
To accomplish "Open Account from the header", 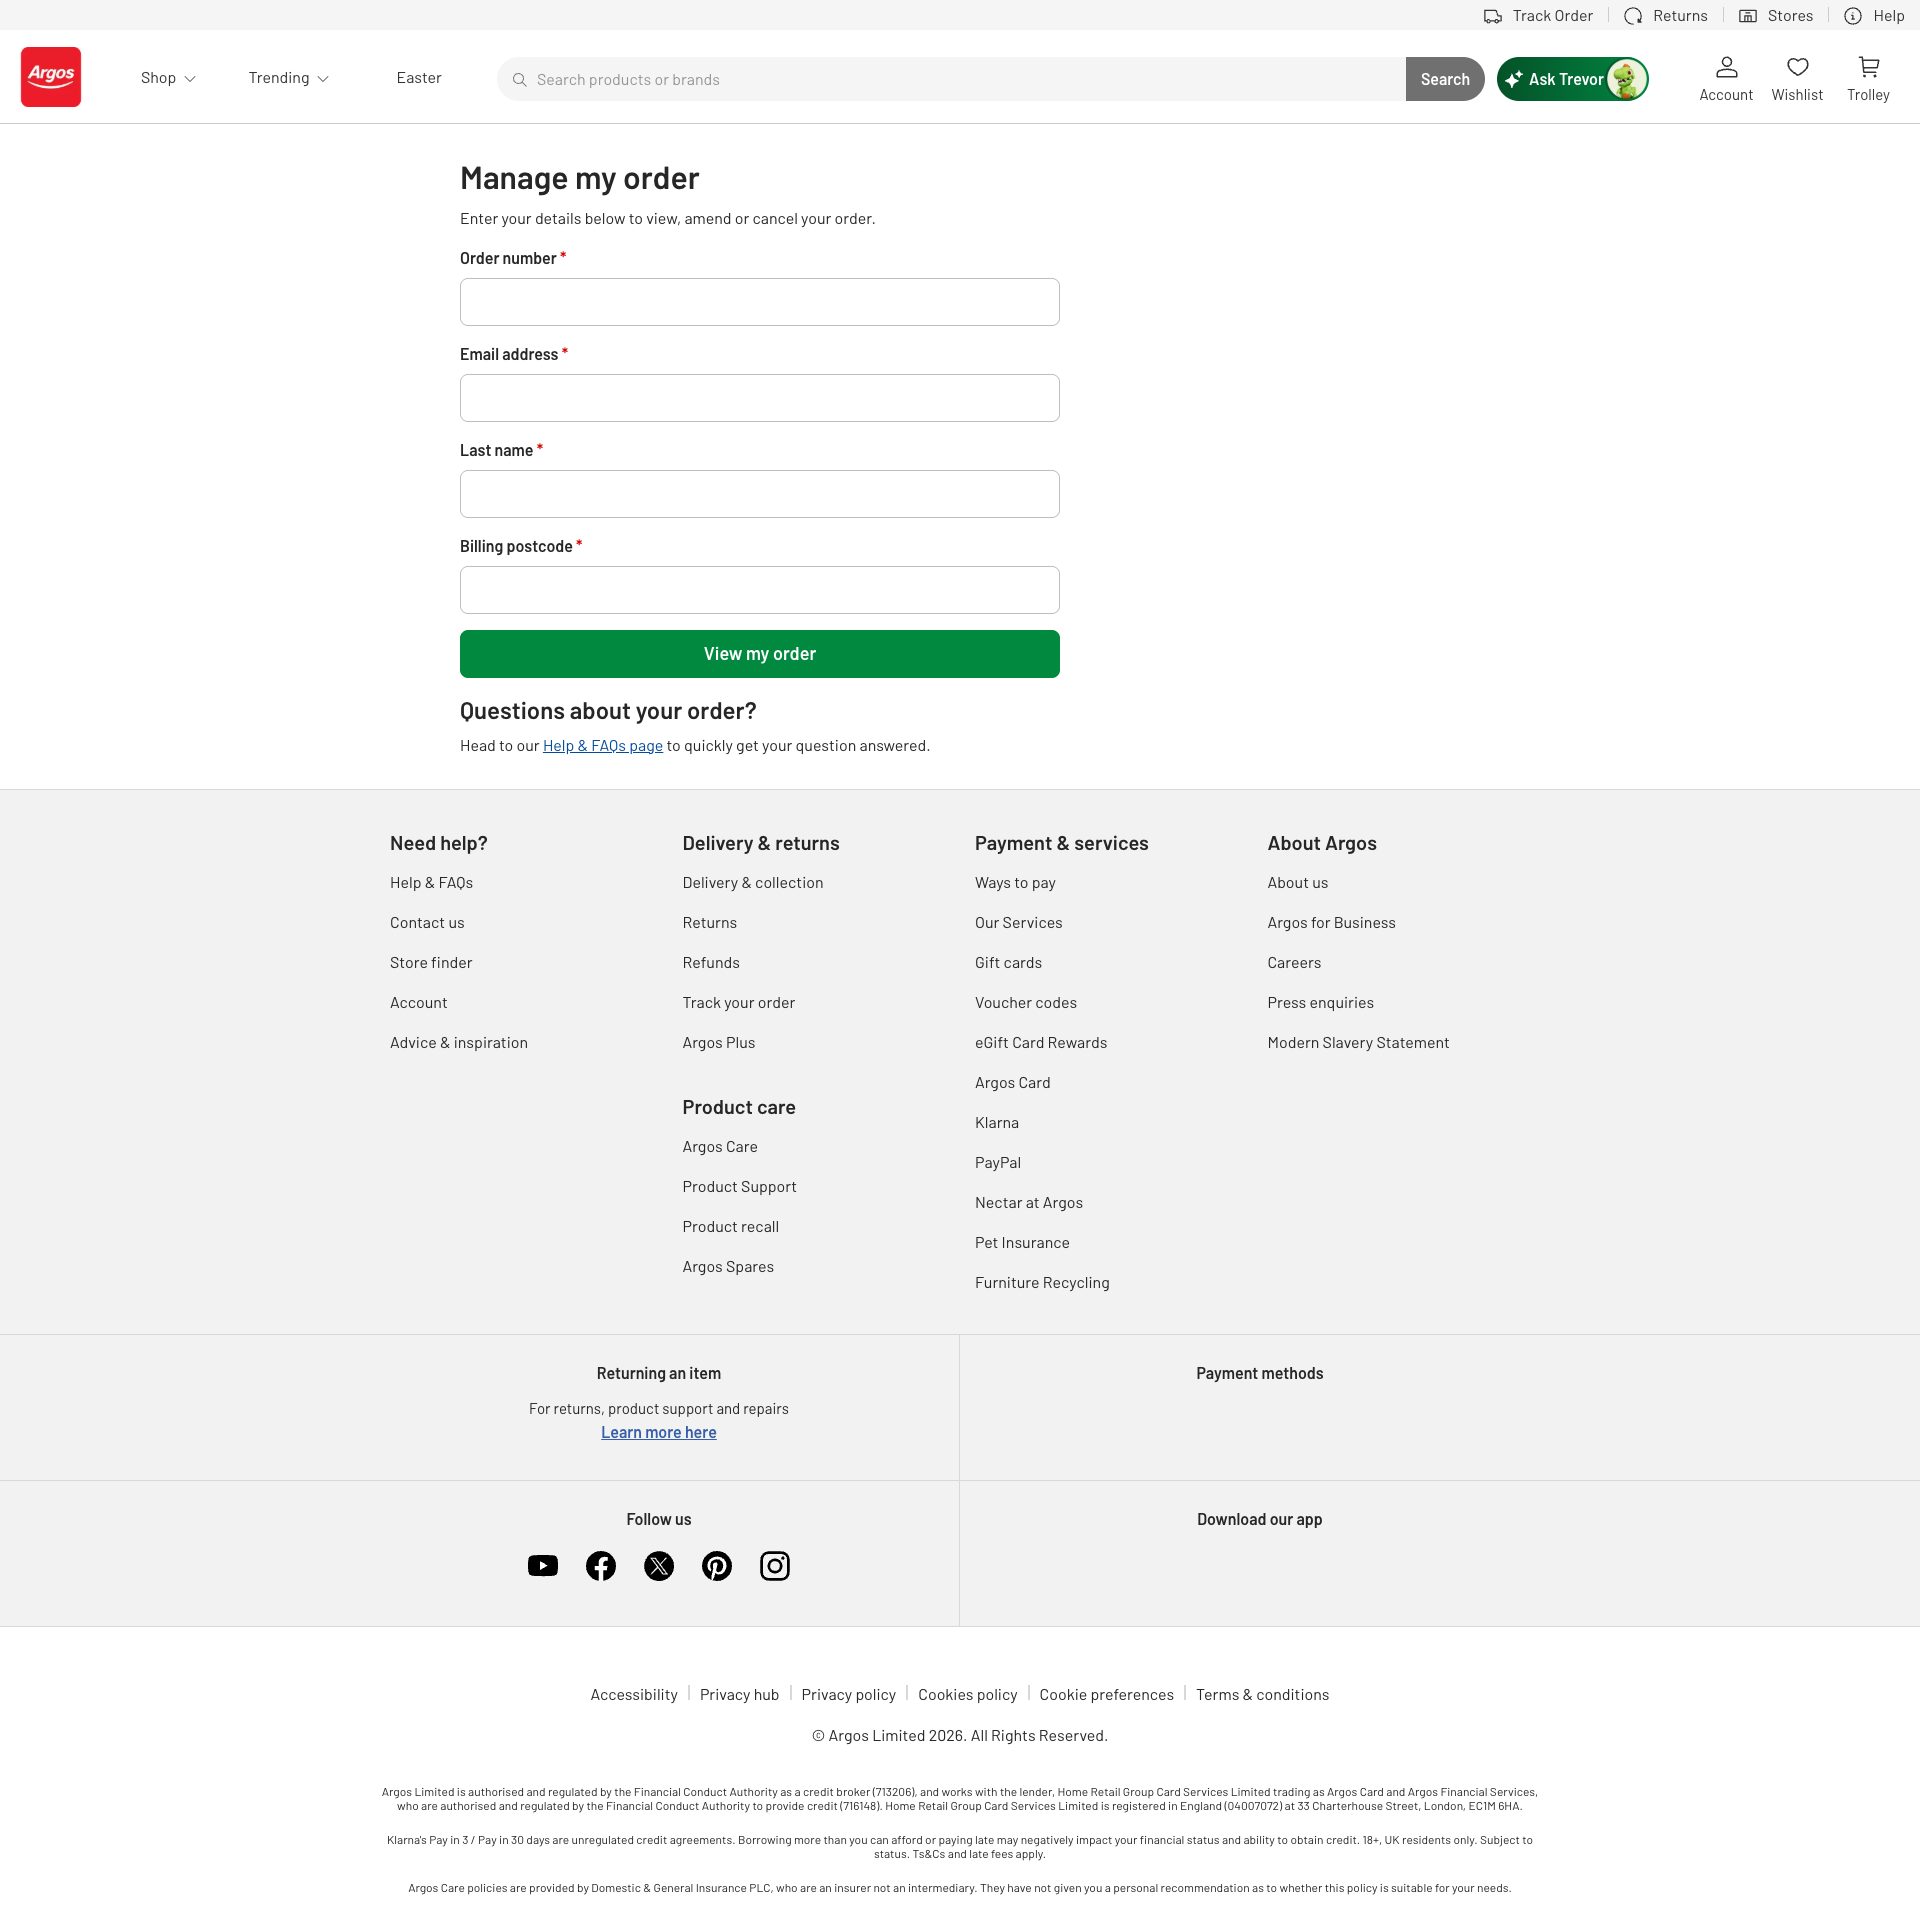I will click(1726, 77).
